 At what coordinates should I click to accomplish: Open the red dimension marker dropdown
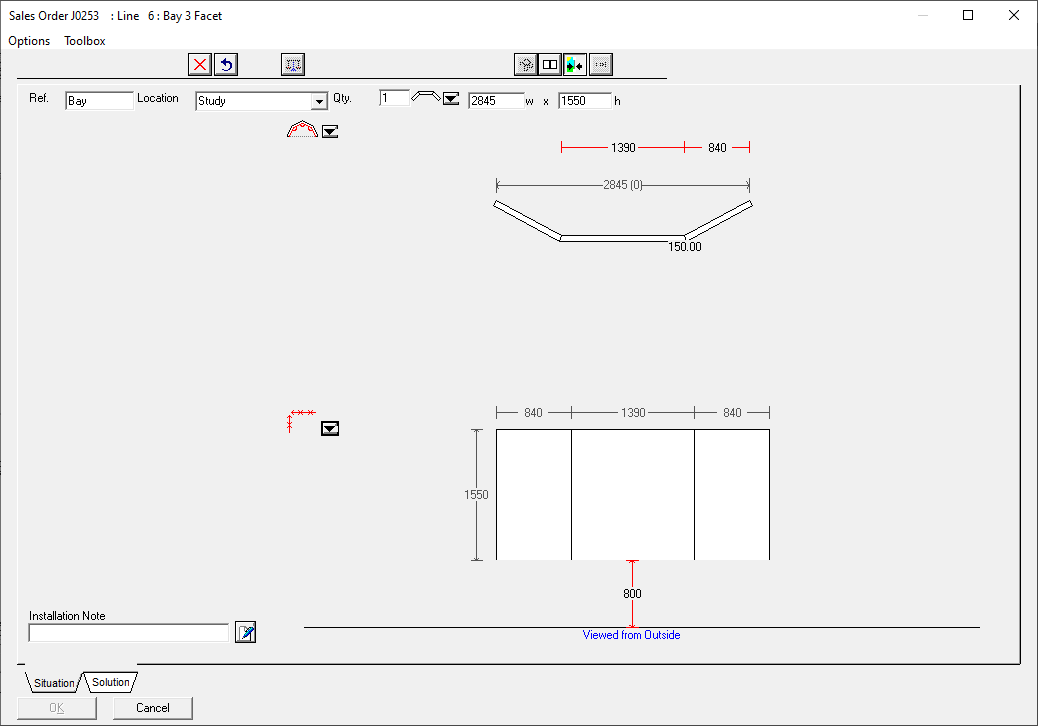(330, 428)
